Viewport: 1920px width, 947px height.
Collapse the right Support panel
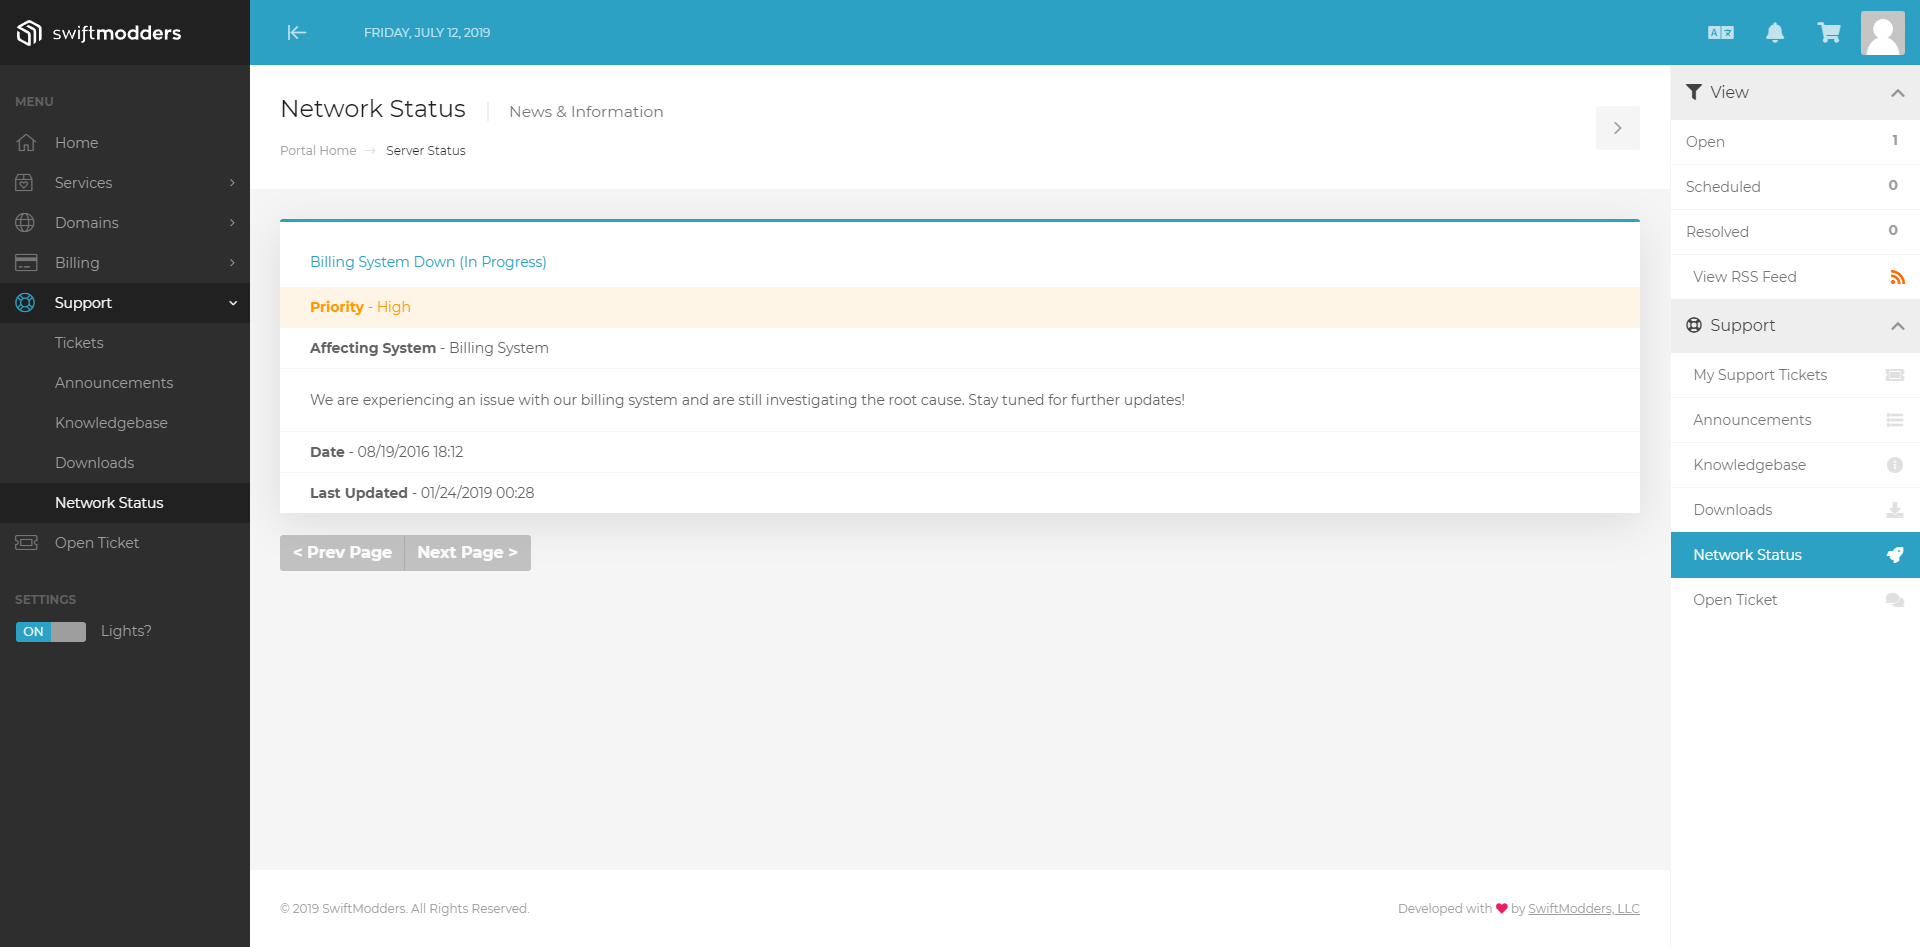pyautogui.click(x=1897, y=326)
